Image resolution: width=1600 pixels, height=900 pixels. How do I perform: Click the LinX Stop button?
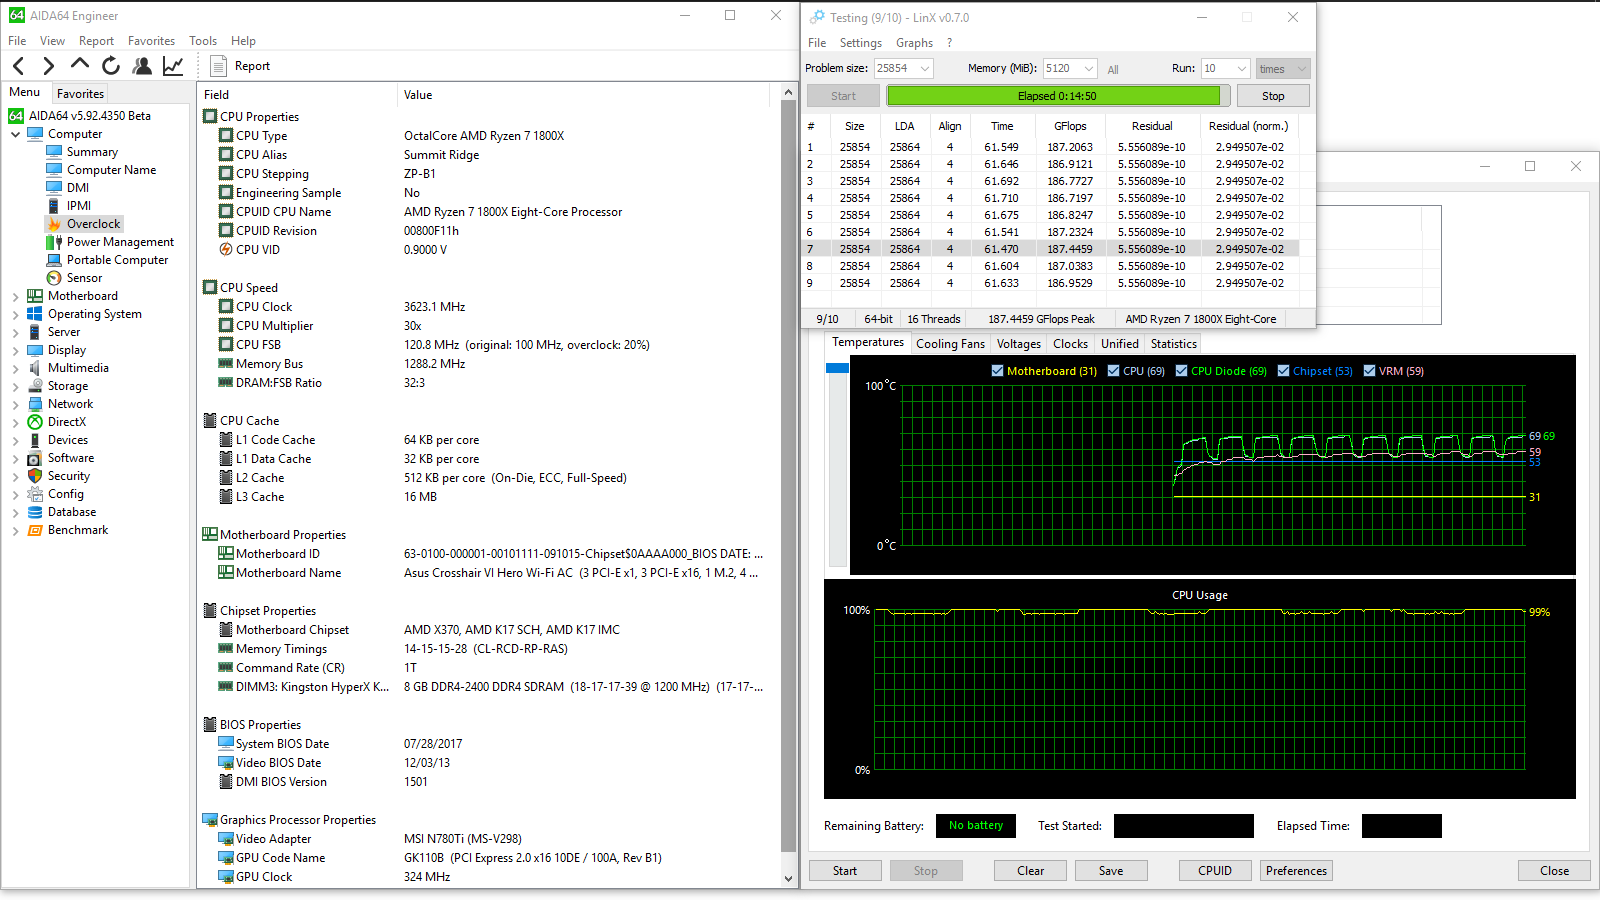tap(1273, 96)
